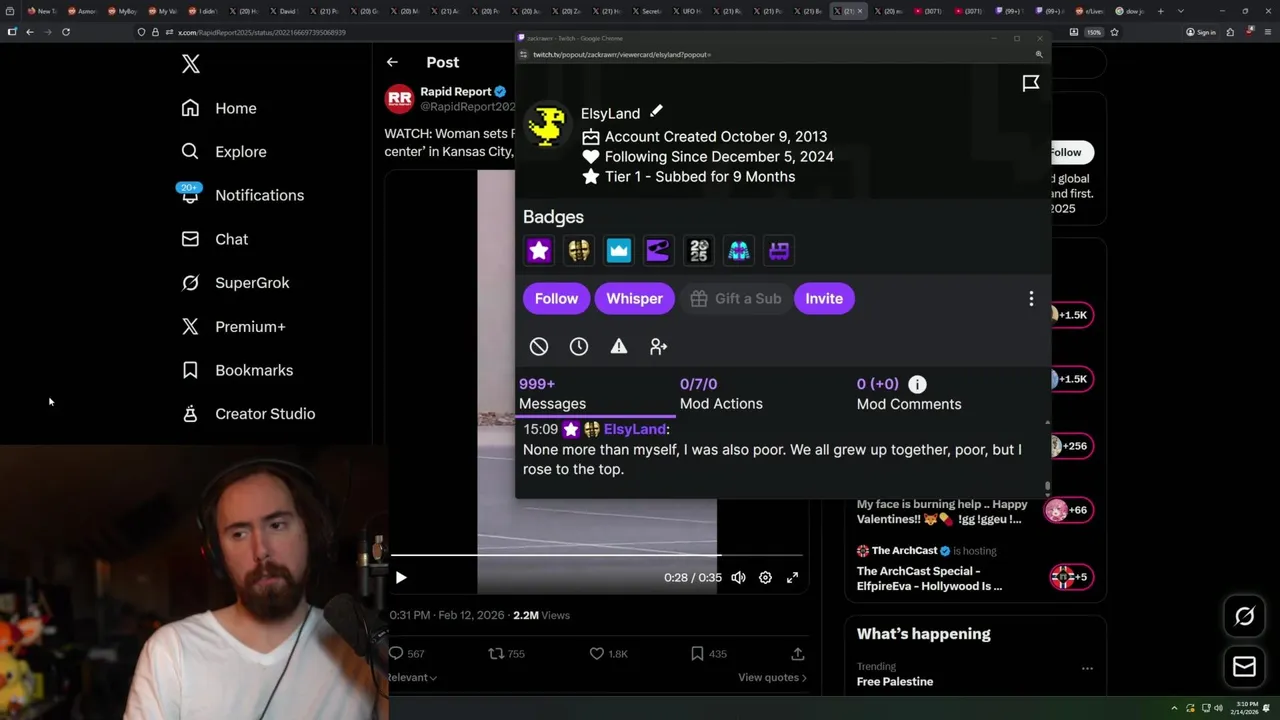Click the 2025 badge
The height and width of the screenshot is (720, 1280).
pos(699,251)
